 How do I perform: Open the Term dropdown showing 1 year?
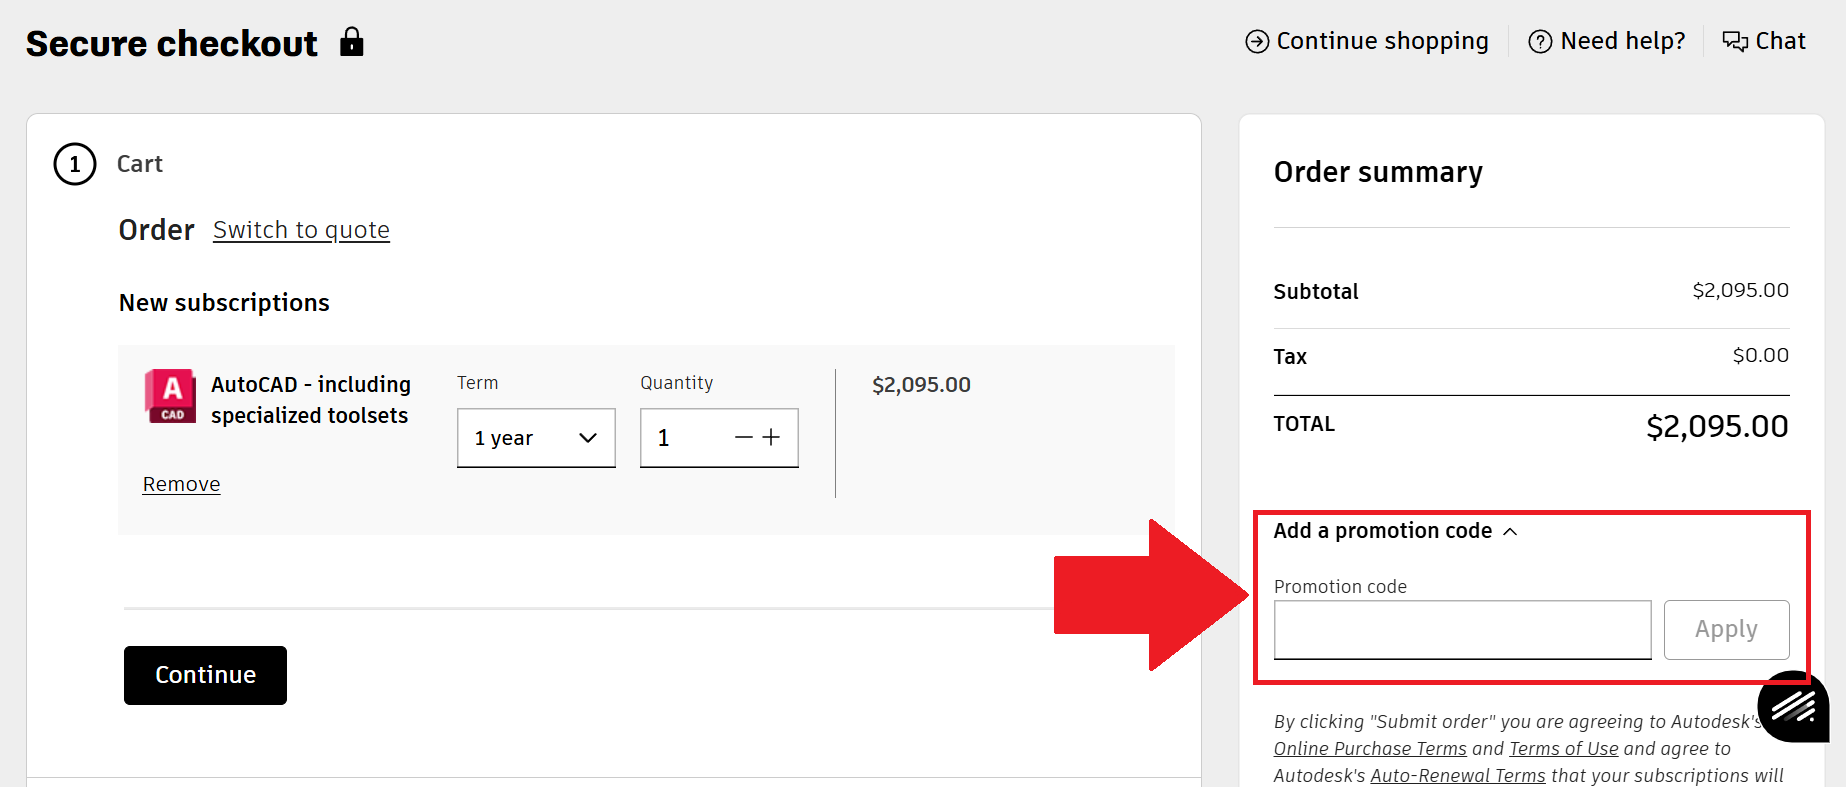536,438
